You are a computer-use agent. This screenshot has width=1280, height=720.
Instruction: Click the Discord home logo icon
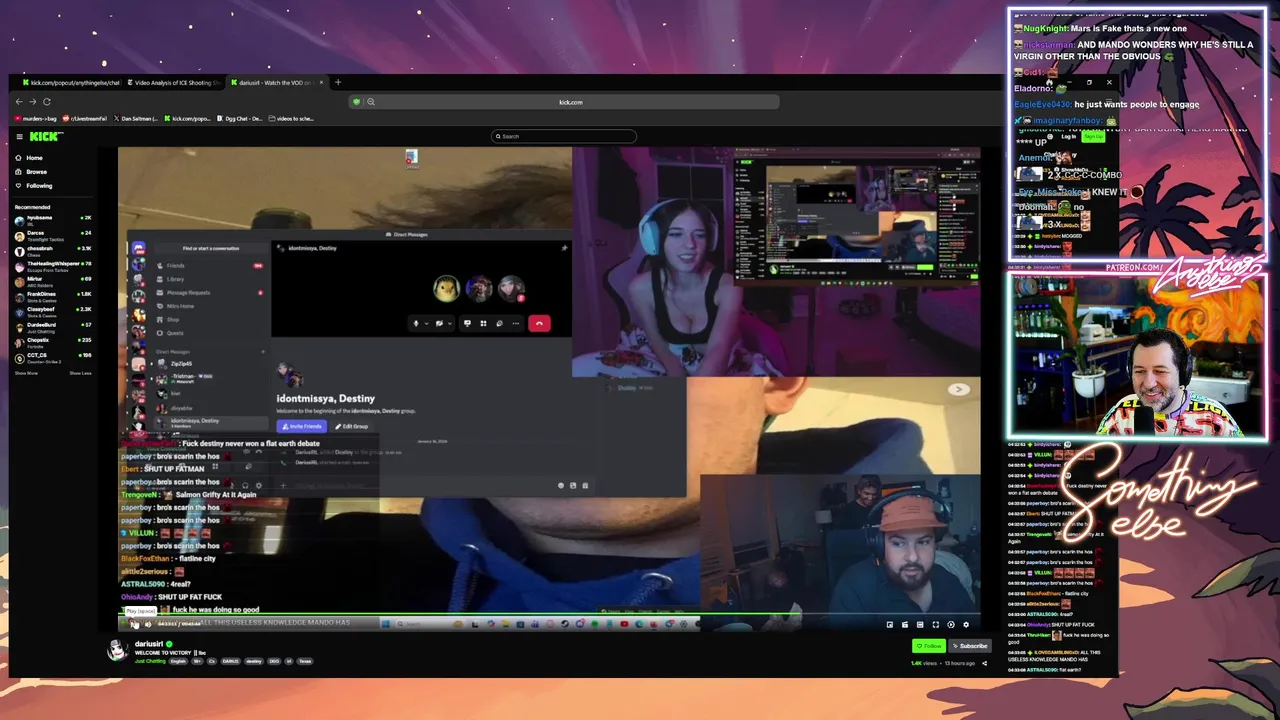pyautogui.click(x=139, y=249)
